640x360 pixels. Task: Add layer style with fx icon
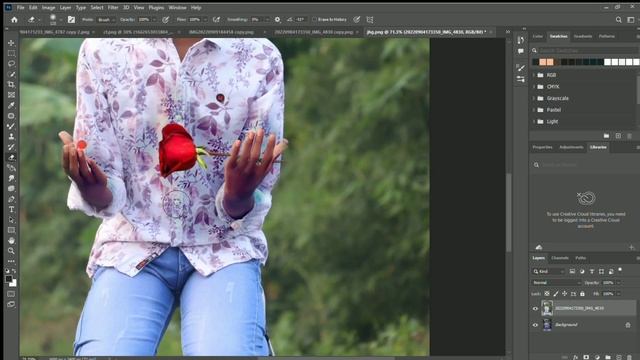point(576,357)
